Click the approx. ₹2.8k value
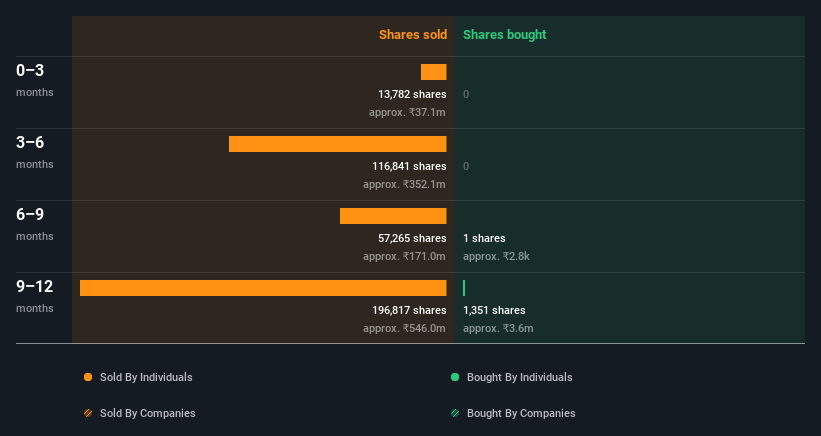 (x=496, y=256)
